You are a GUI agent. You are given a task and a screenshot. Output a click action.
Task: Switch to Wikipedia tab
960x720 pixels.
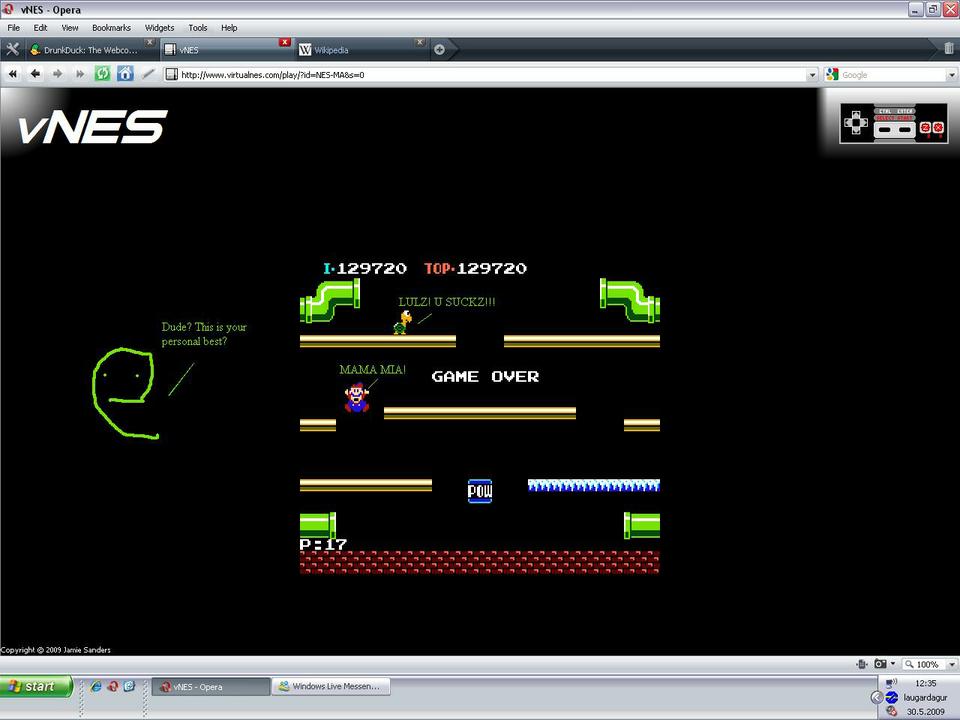(361, 50)
